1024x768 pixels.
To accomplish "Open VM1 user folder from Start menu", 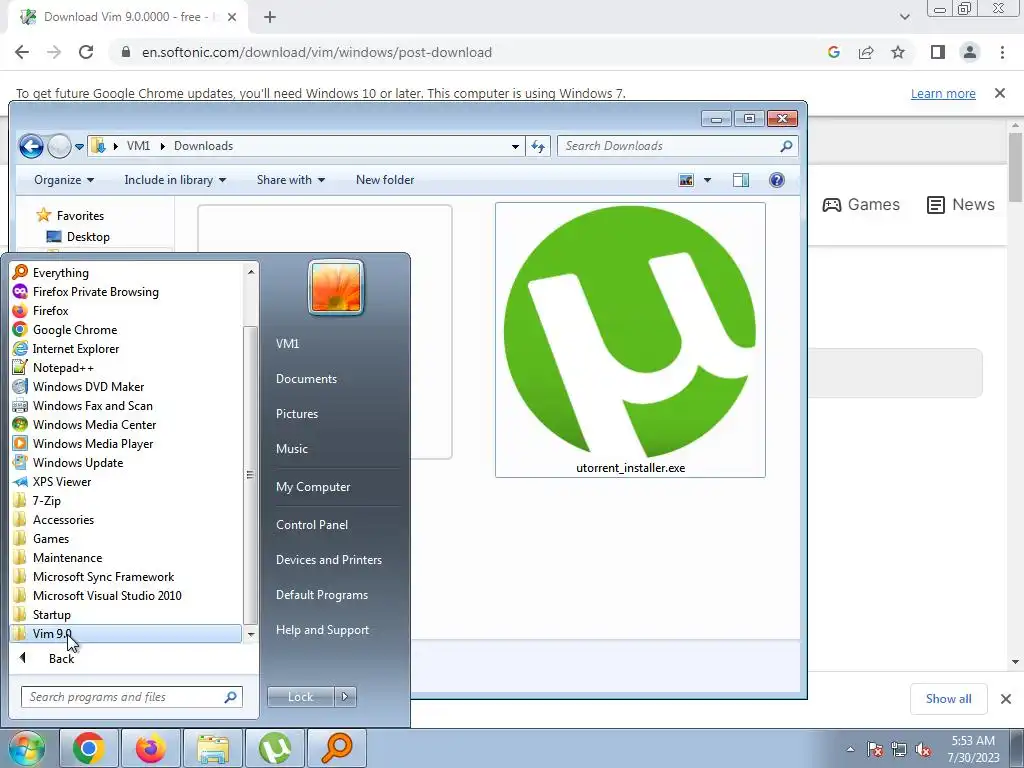I will tap(287, 344).
